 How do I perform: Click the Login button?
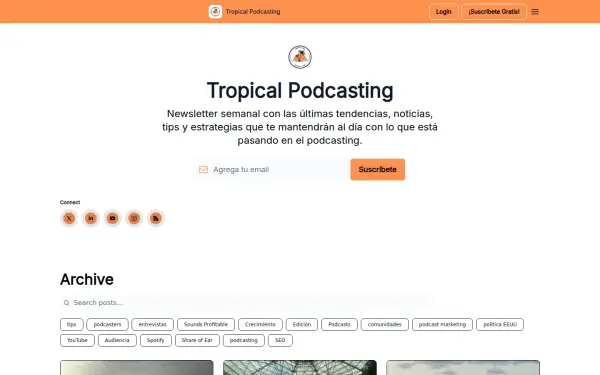(443, 12)
